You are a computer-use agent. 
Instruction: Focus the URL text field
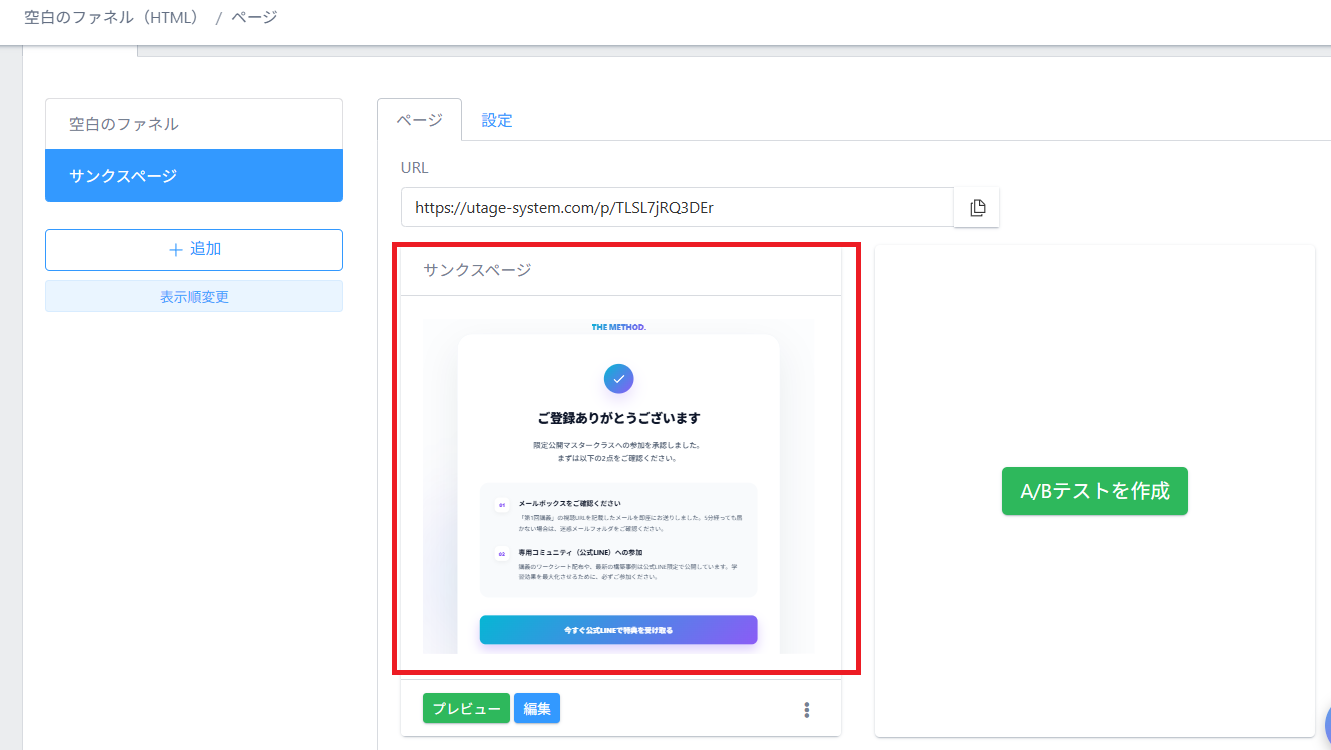(676, 208)
